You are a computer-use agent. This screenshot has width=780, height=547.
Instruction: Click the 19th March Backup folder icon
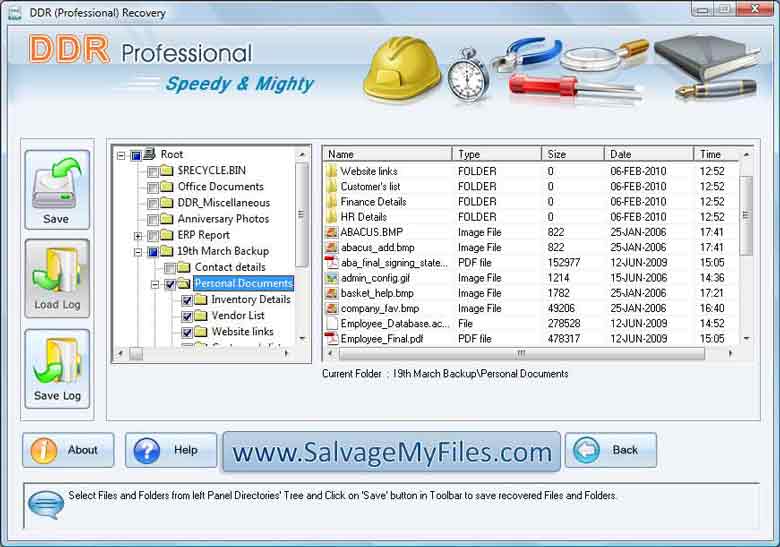(167, 251)
